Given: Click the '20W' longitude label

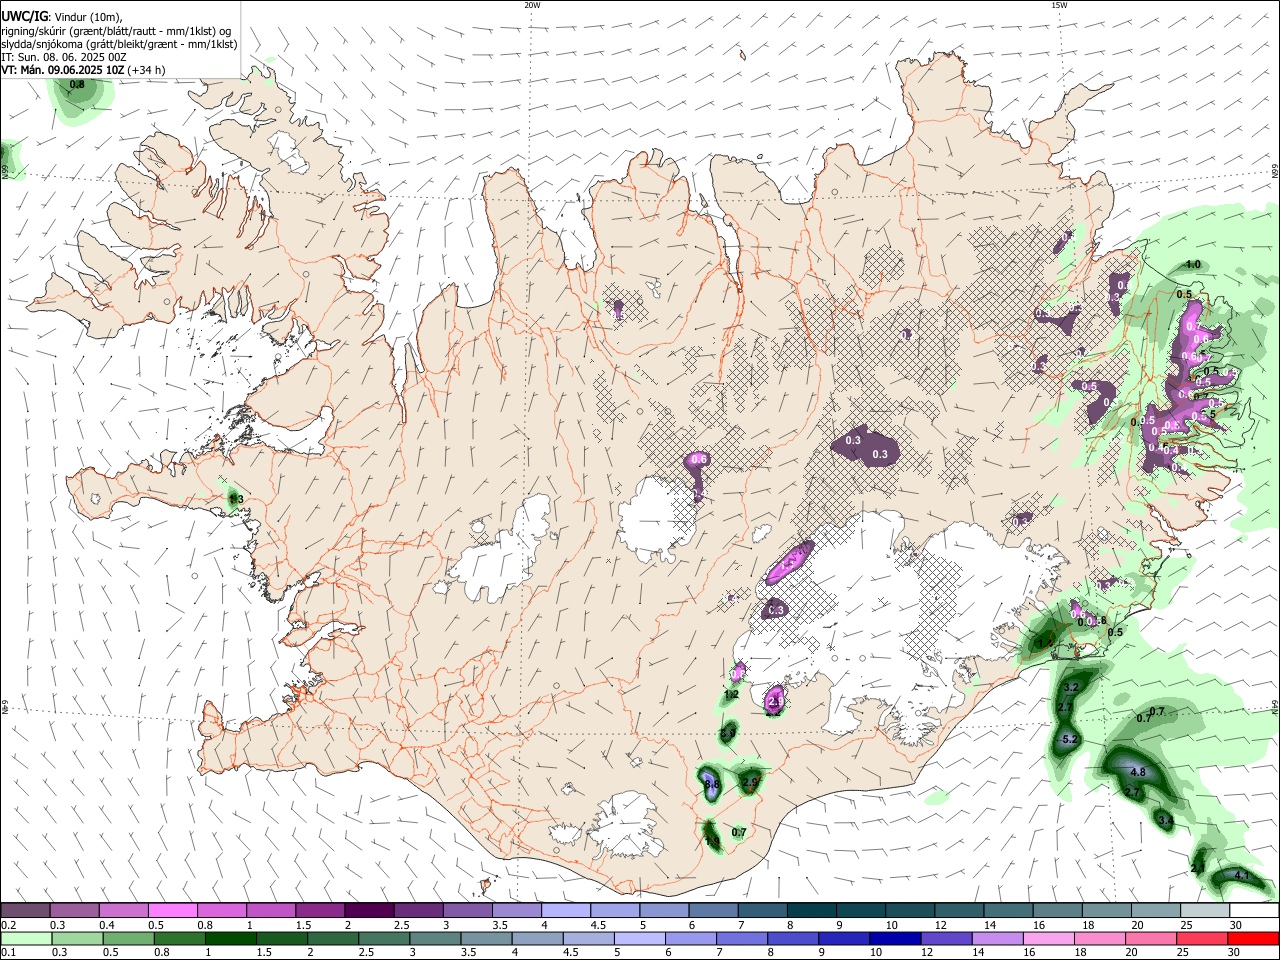Looking at the screenshot, I should [x=532, y=5].
